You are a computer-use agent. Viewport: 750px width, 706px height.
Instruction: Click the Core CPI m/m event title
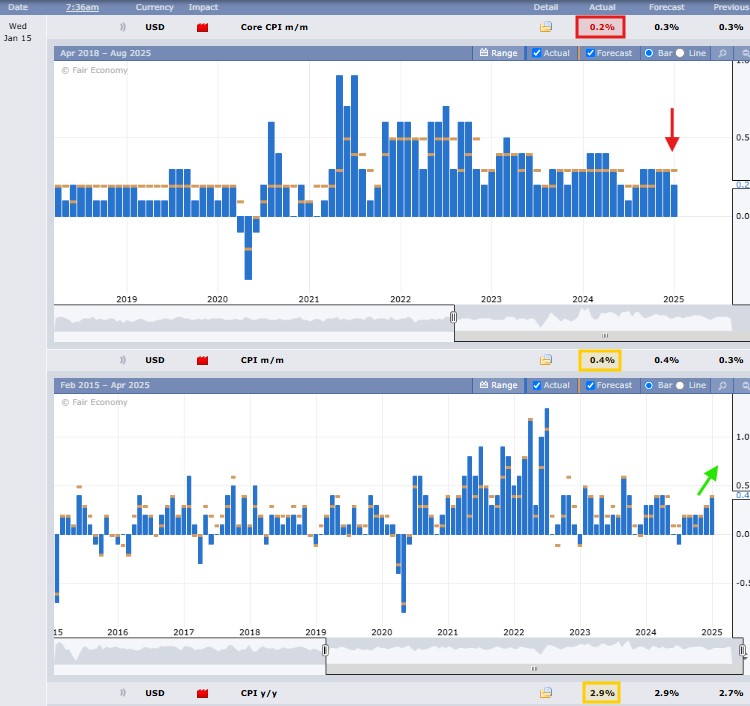275,27
